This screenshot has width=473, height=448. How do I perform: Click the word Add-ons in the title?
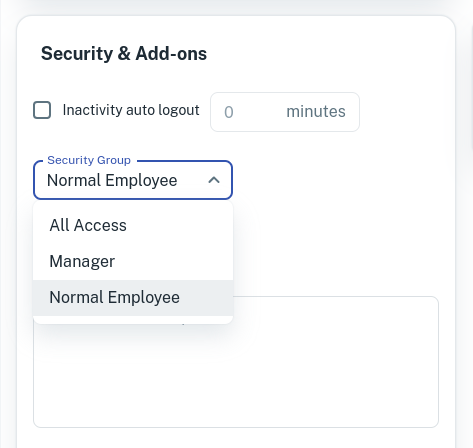click(171, 54)
